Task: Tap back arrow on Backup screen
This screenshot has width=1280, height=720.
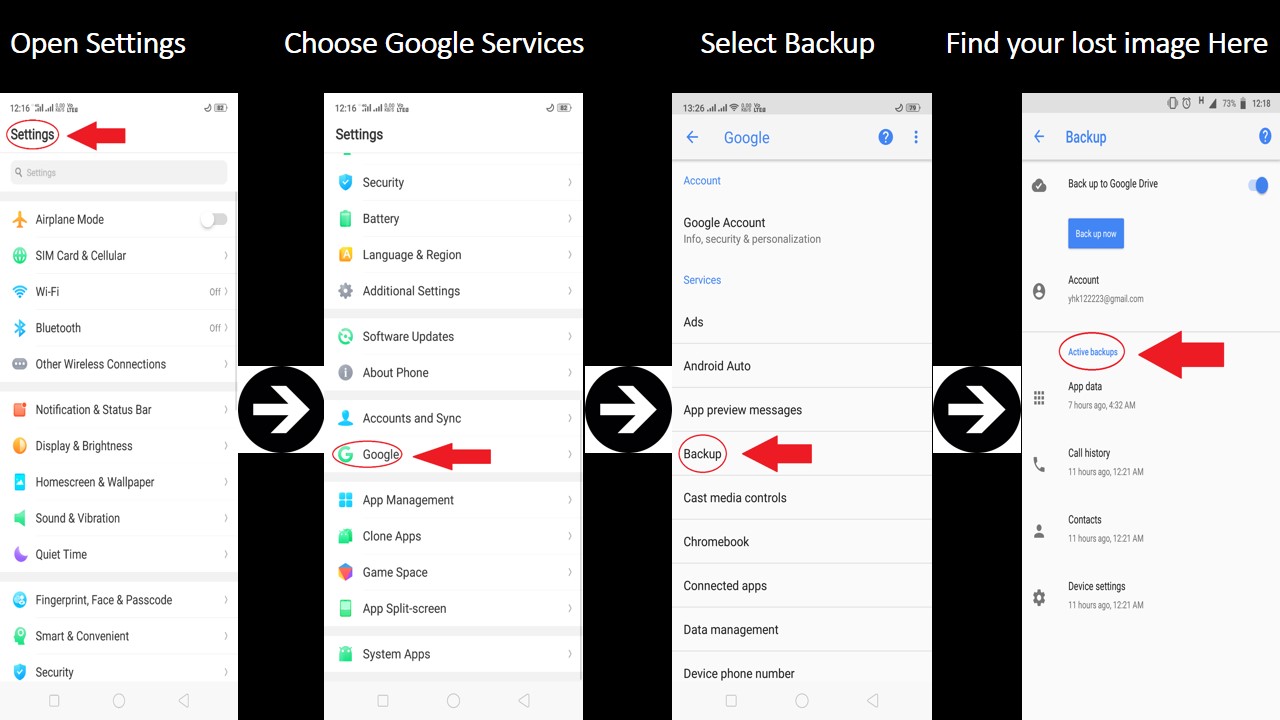Action: pyautogui.click(x=1039, y=137)
